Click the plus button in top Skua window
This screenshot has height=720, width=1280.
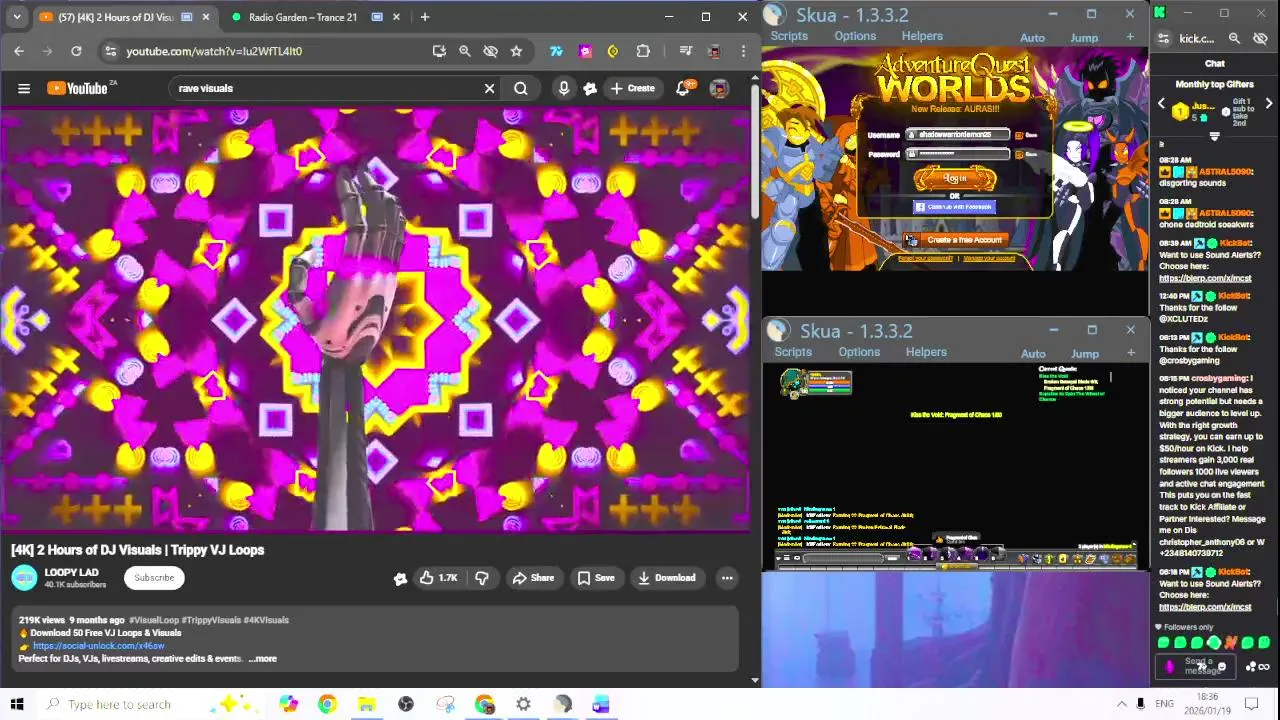coord(1130,37)
